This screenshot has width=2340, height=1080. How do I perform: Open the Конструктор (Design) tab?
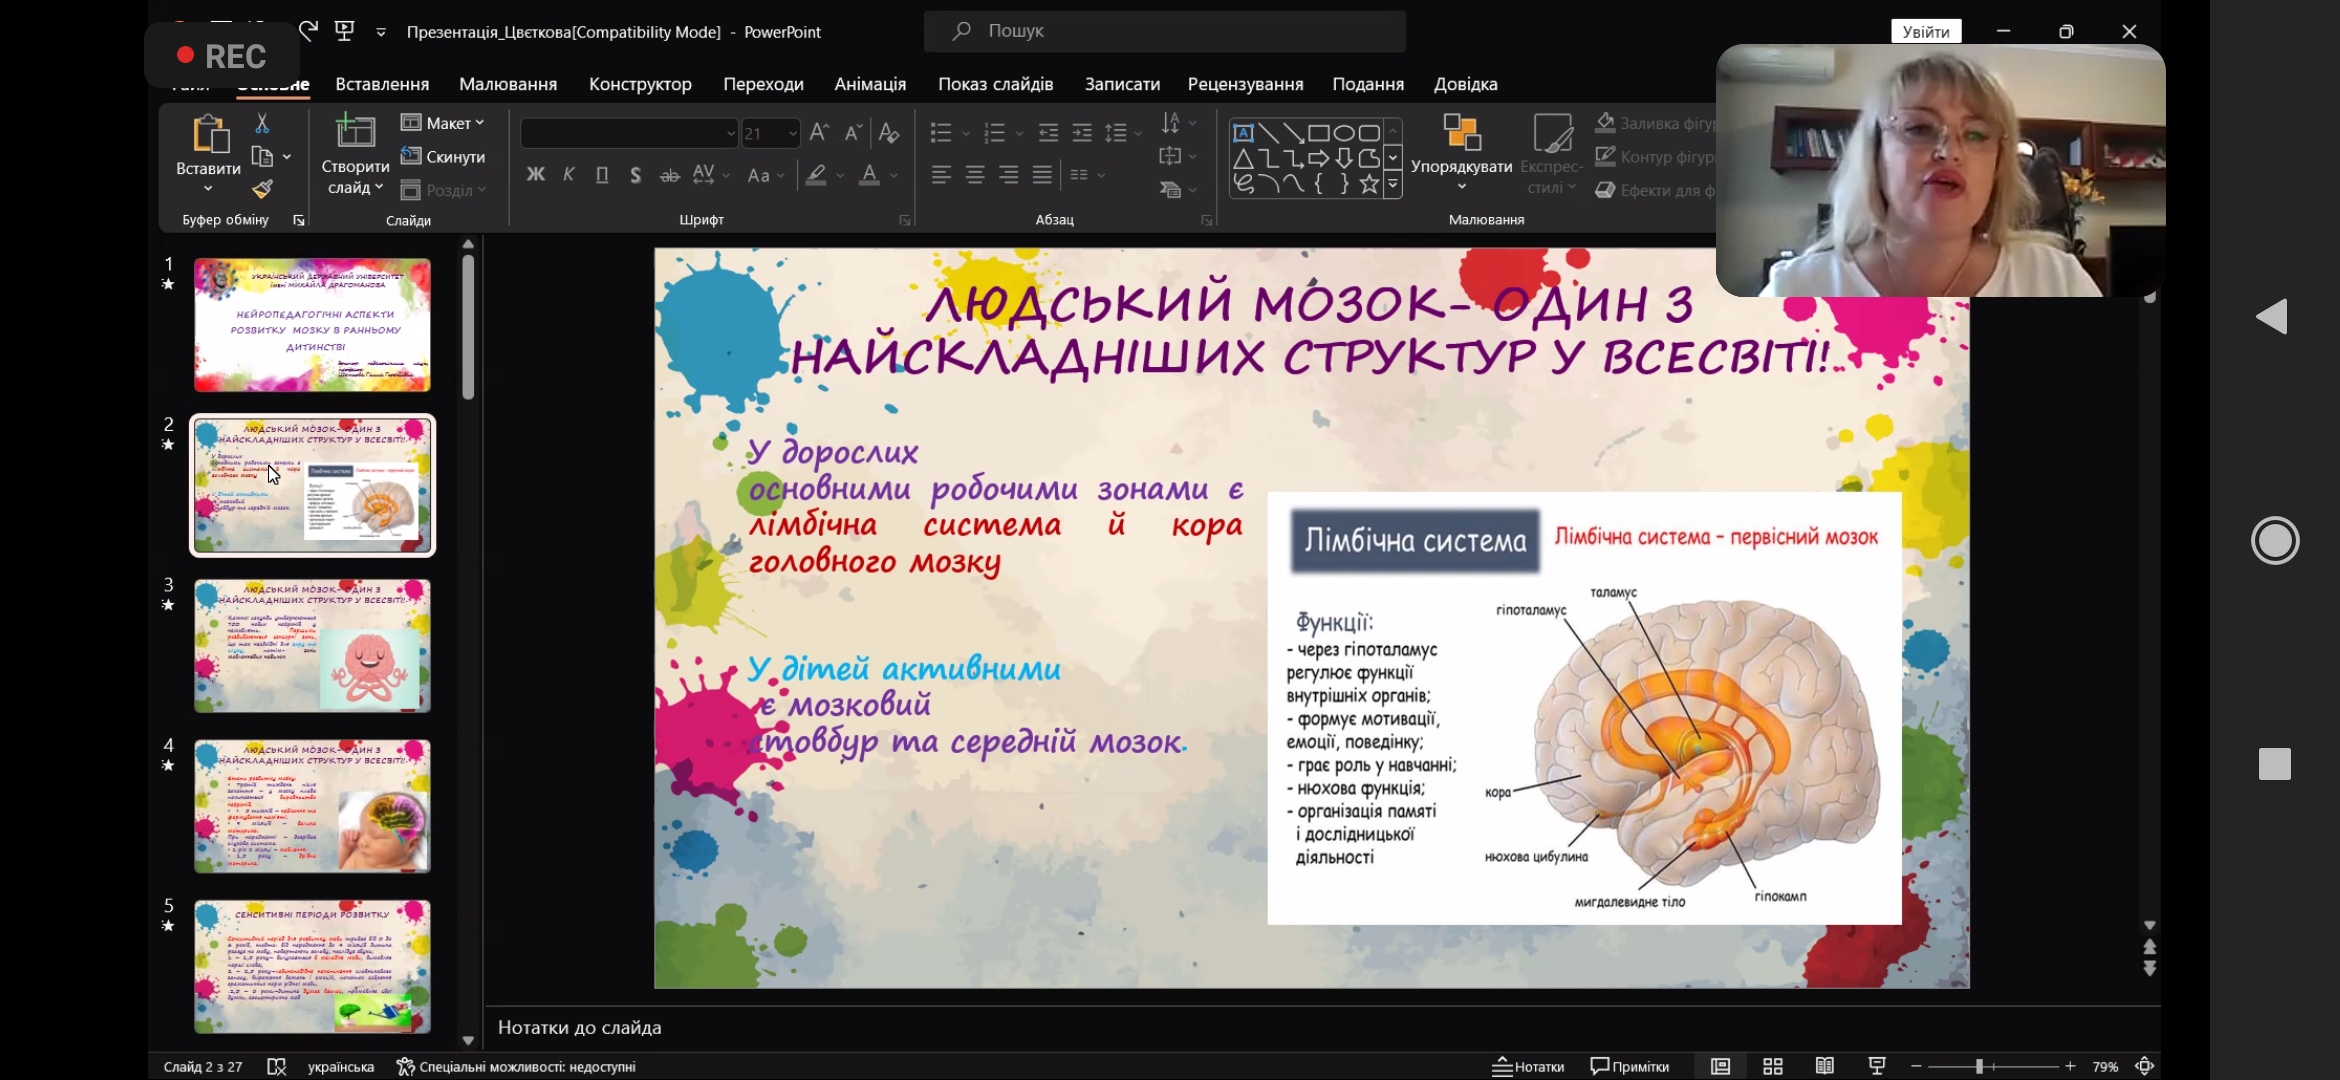coord(640,84)
